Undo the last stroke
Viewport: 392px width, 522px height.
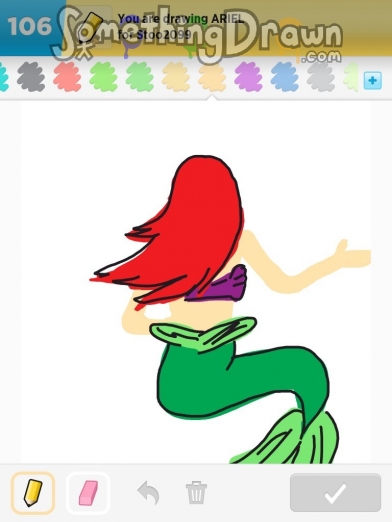tap(148, 492)
